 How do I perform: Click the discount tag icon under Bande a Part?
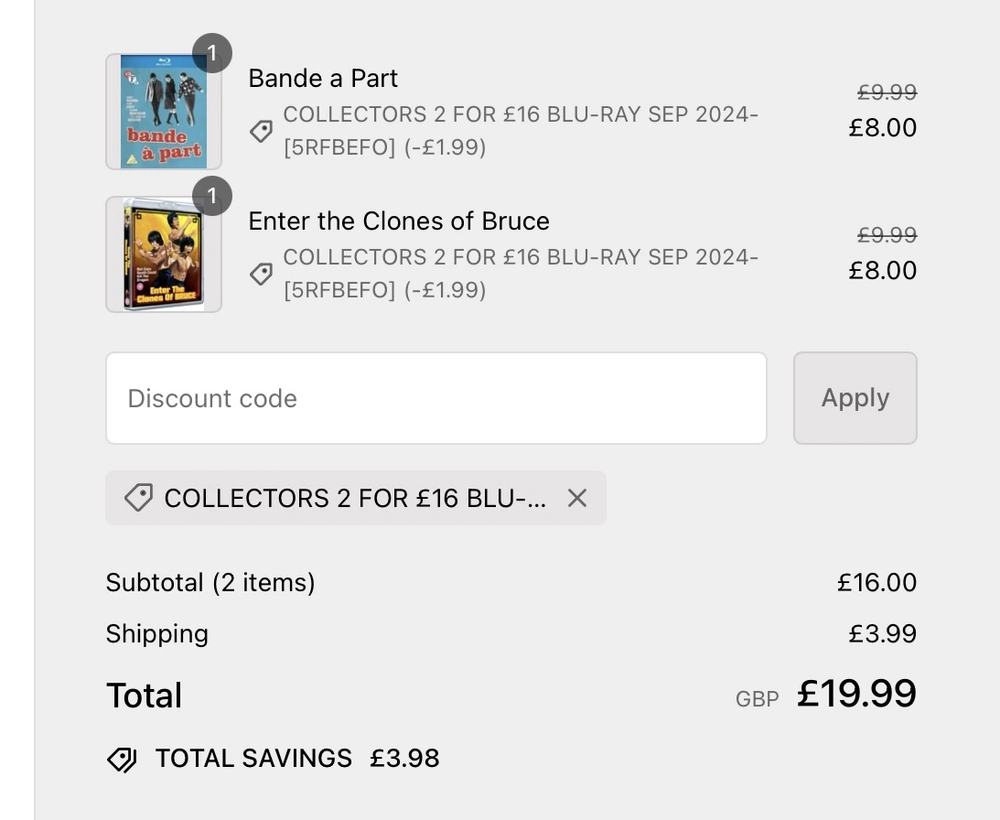point(261,131)
